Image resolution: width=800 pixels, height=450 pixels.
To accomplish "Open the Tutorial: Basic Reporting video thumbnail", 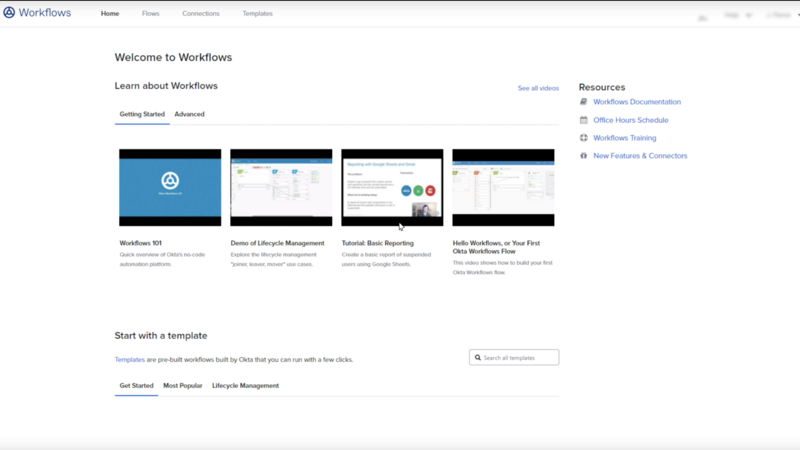I will tap(392, 187).
